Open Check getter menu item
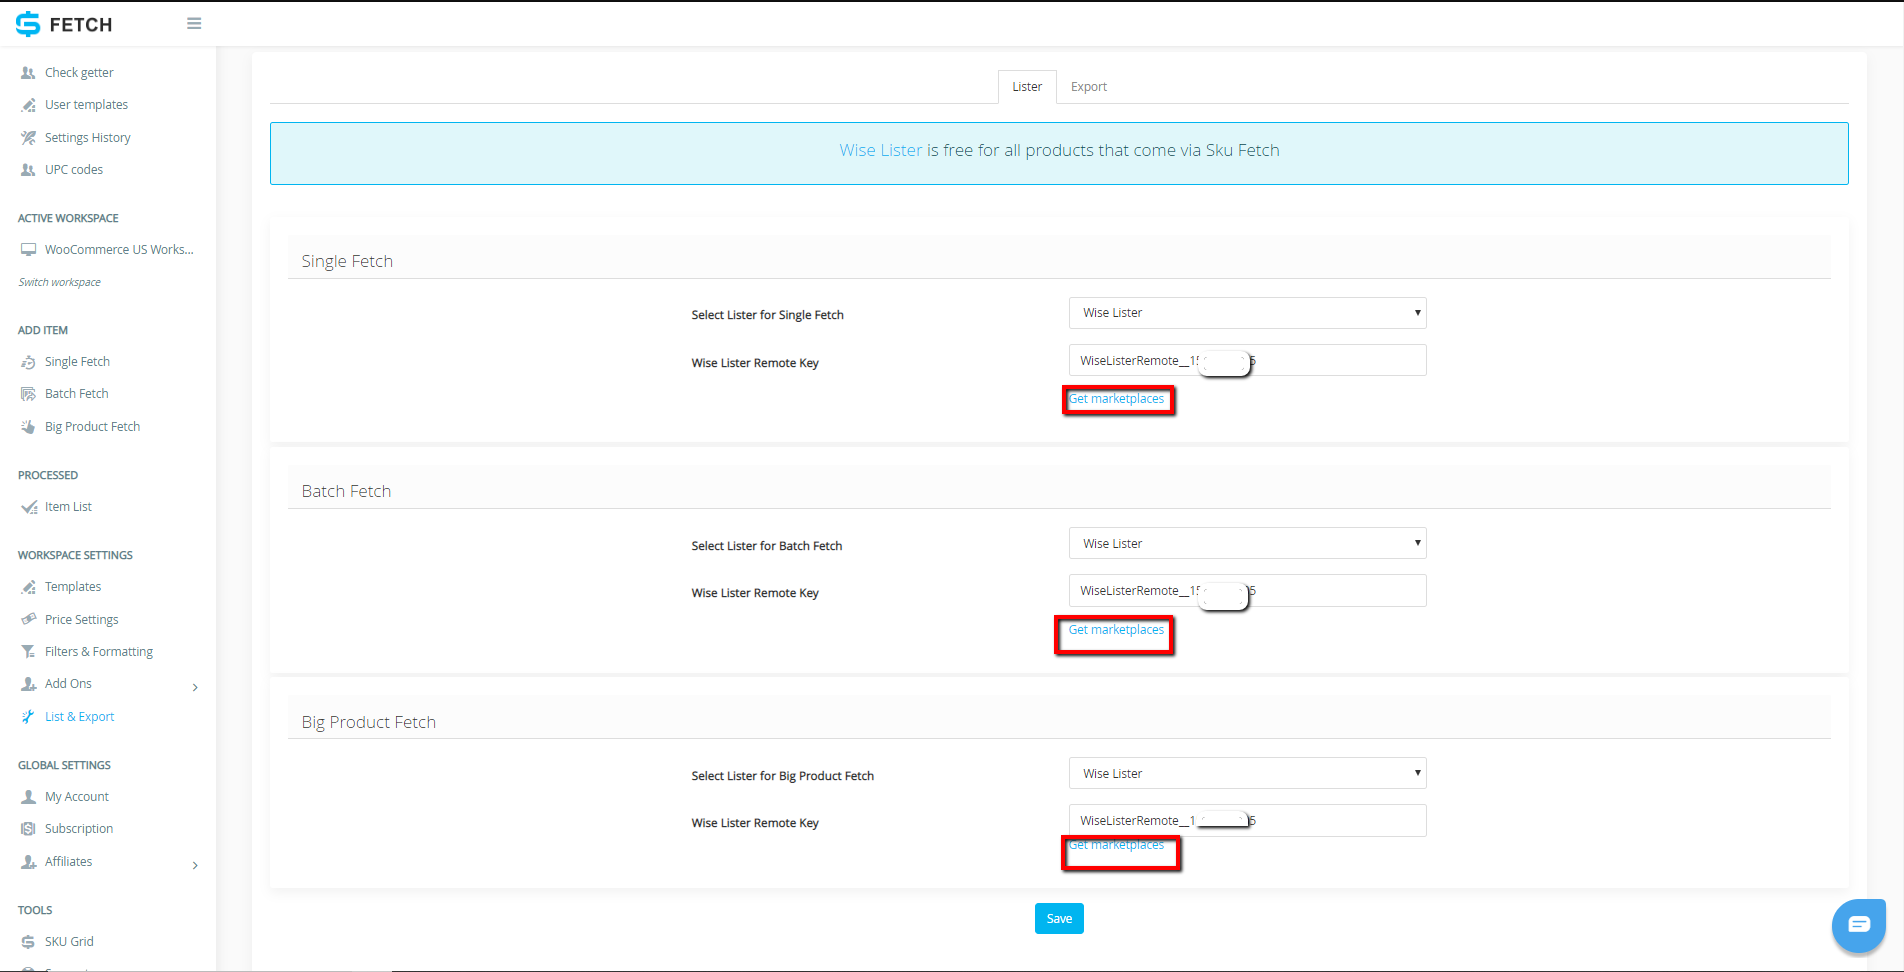 pos(79,73)
